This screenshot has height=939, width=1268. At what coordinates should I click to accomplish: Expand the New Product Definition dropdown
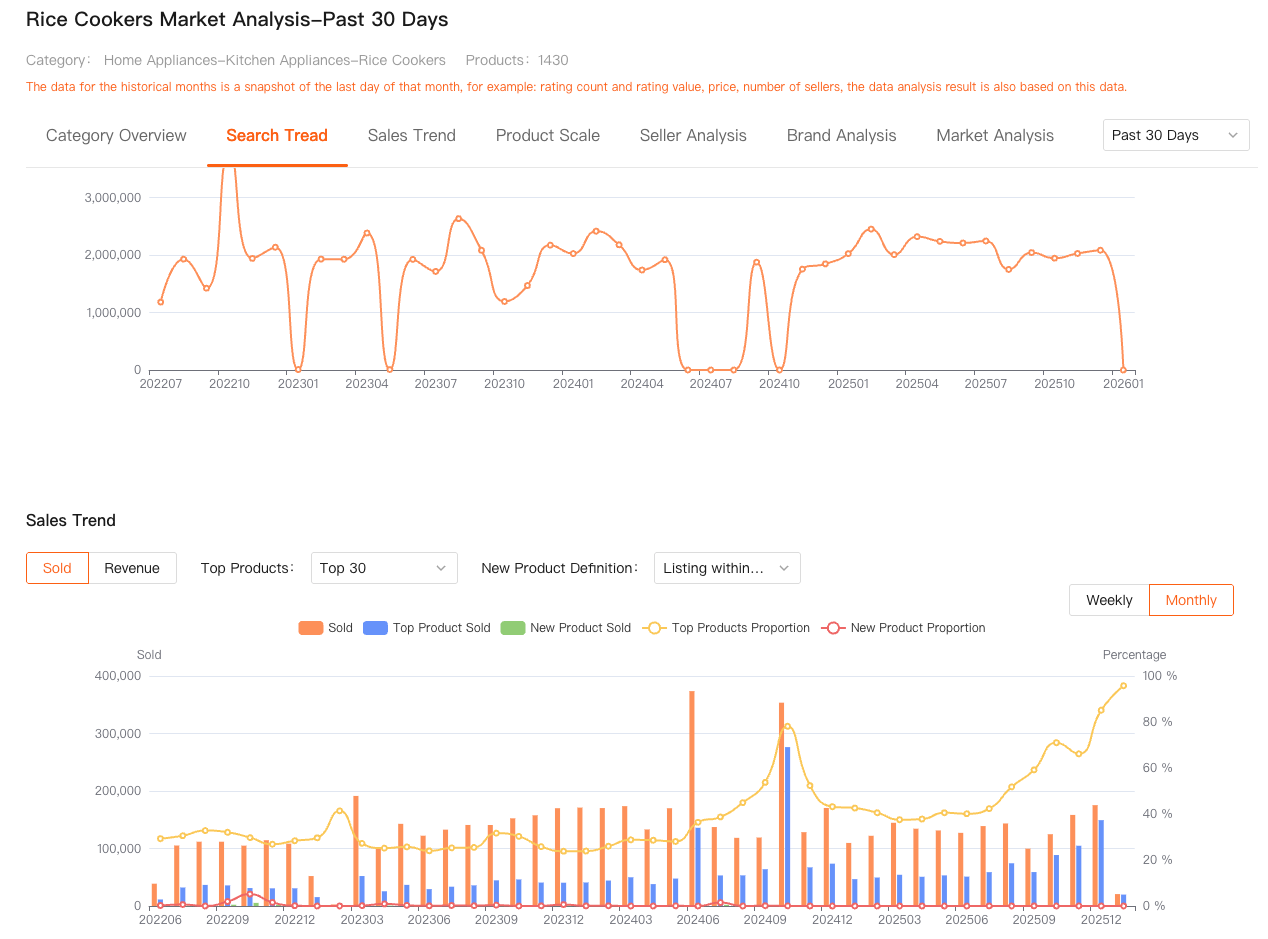726,568
